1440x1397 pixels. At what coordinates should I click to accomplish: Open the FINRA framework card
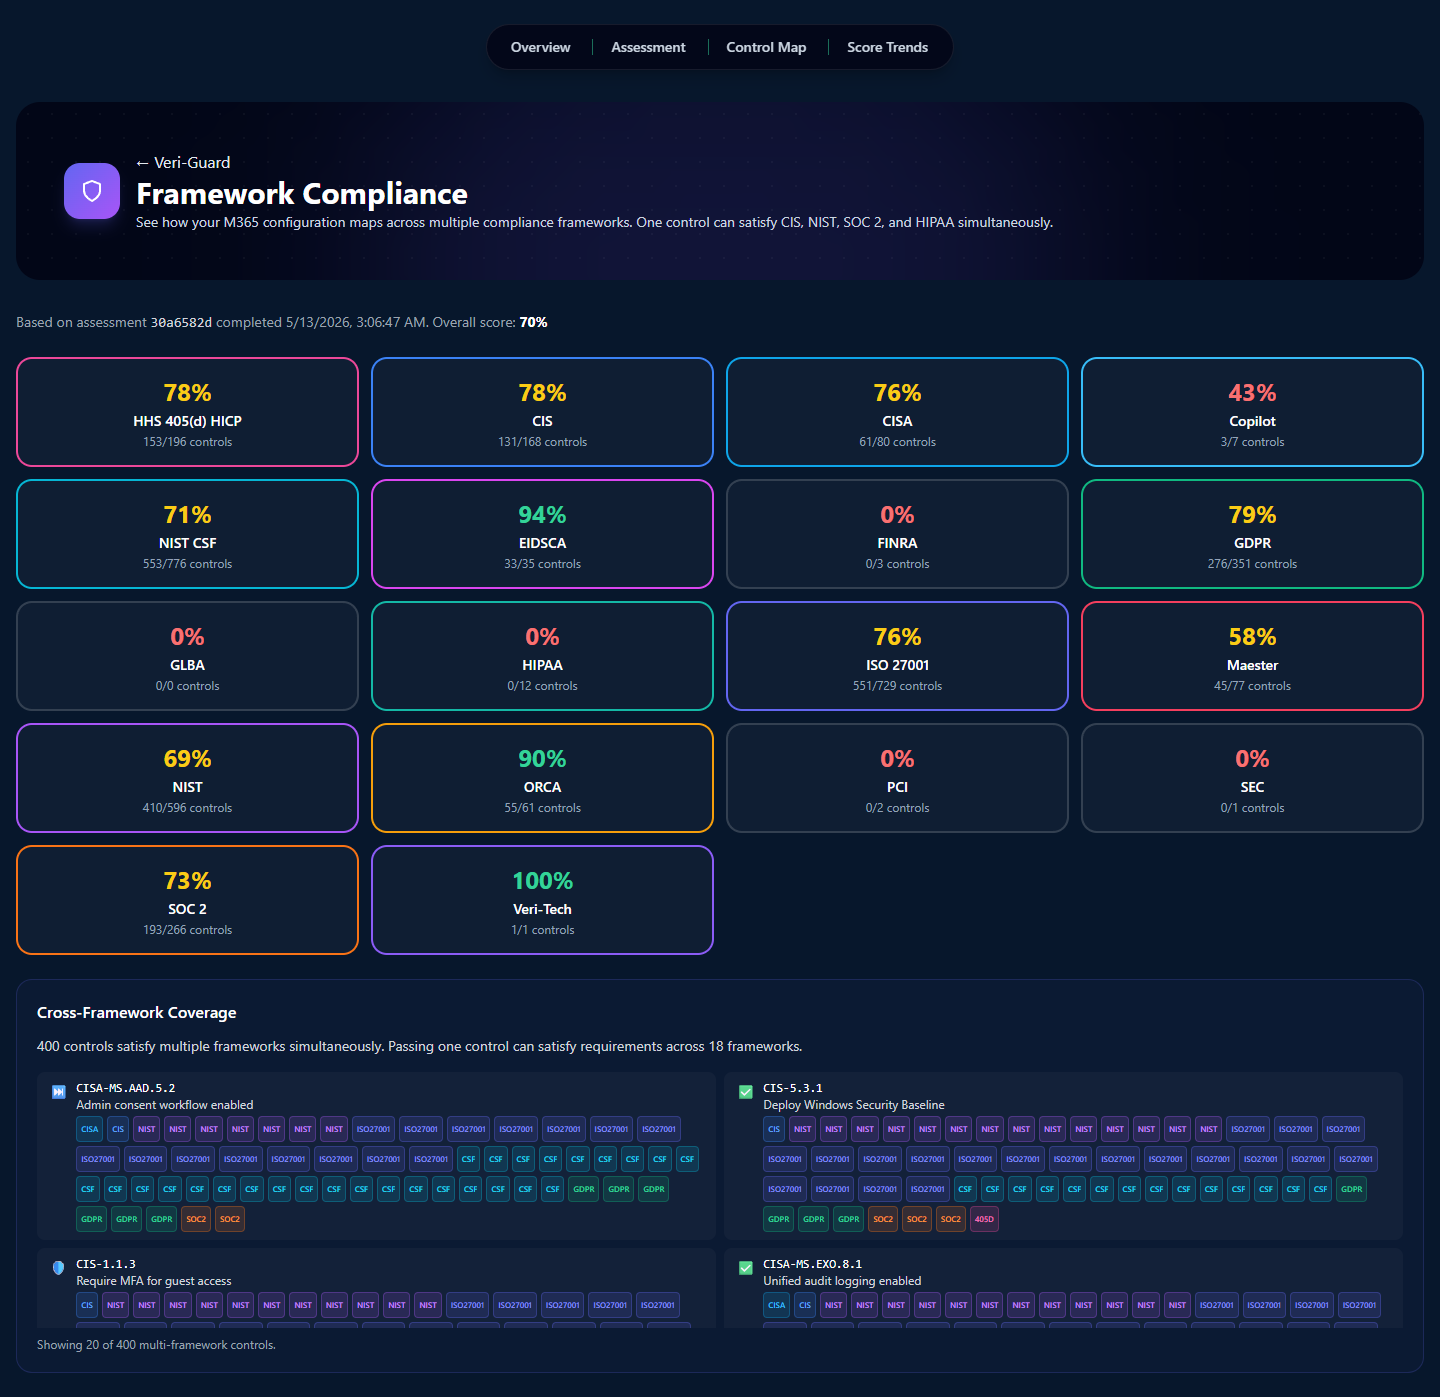897,534
